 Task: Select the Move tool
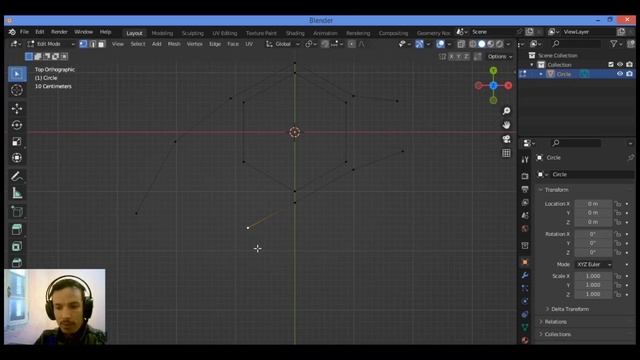[x=17, y=108]
